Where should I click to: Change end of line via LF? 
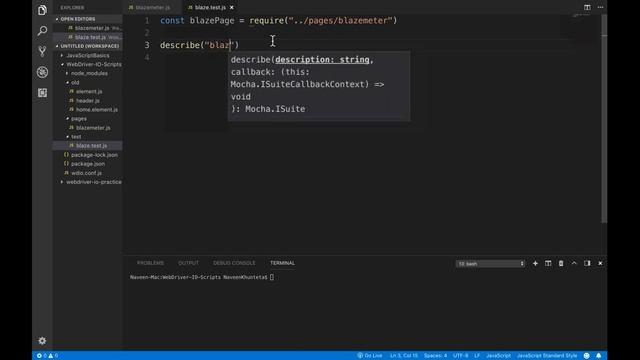click(x=477, y=356)
